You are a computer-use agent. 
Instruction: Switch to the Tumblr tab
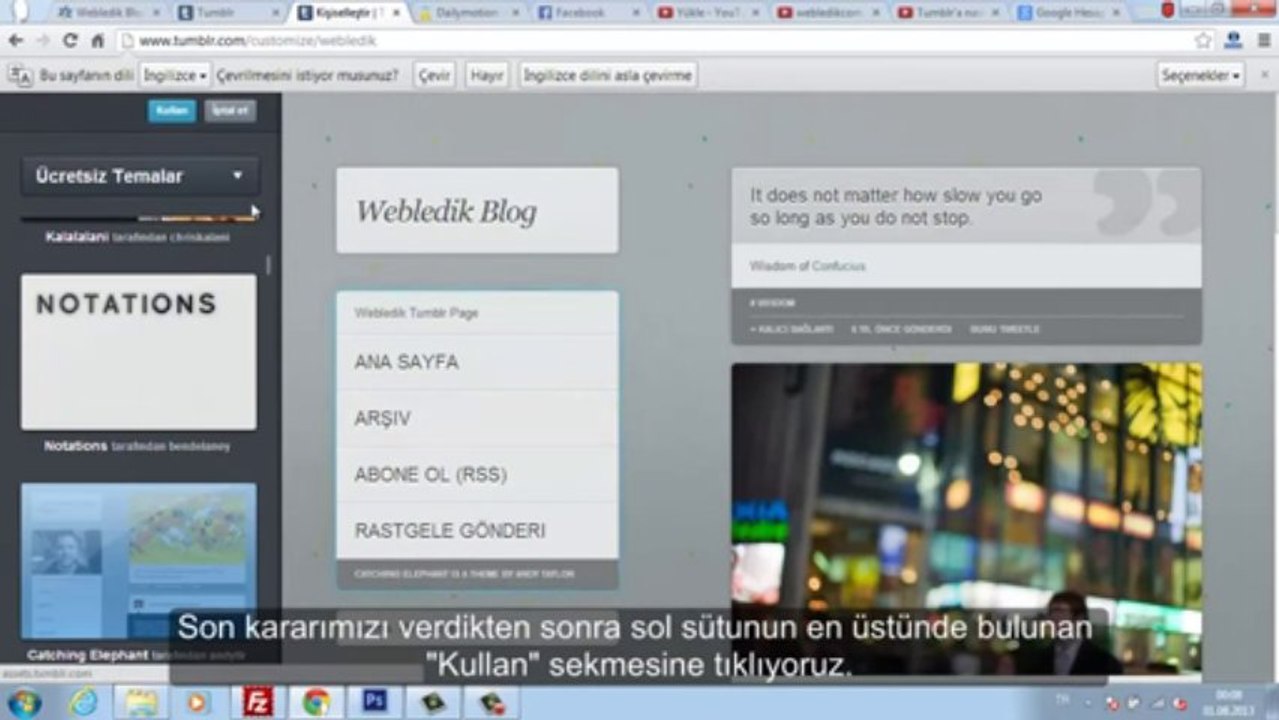pyautogui.click(x=228, y=13)
